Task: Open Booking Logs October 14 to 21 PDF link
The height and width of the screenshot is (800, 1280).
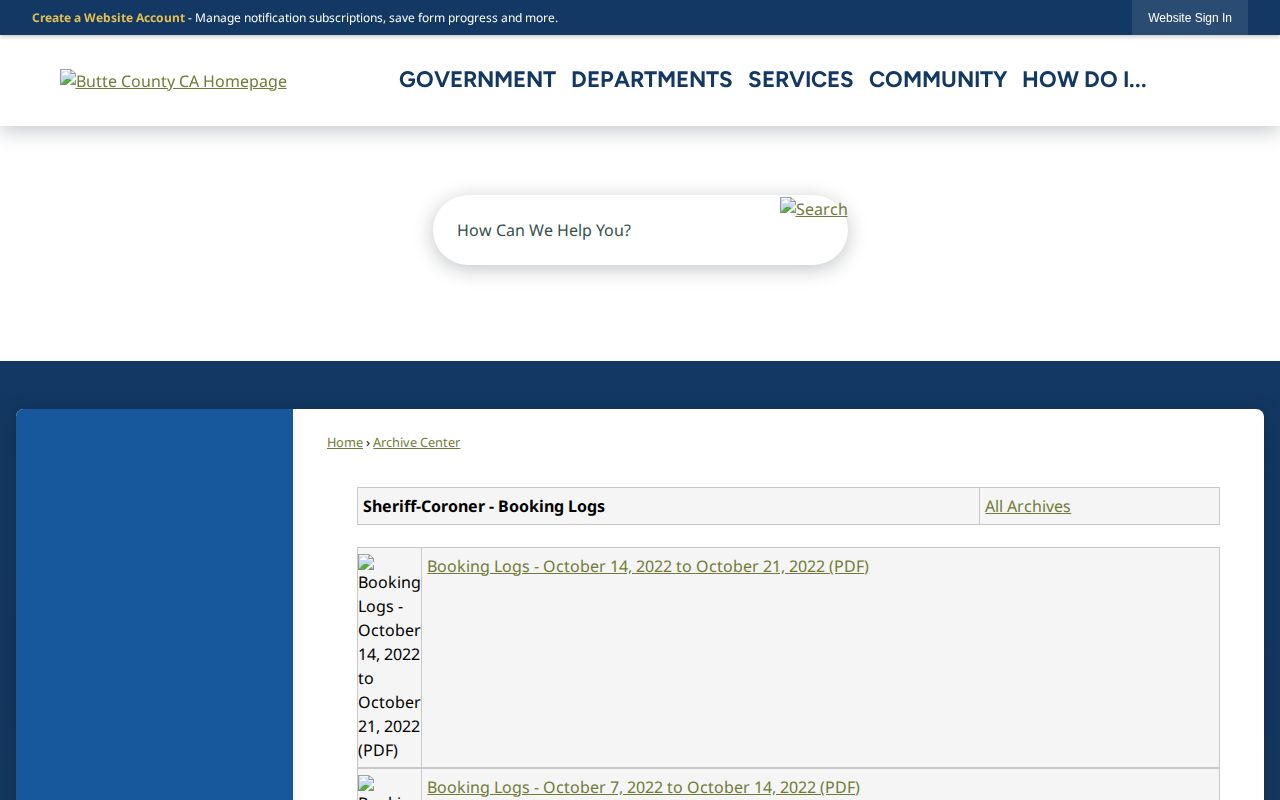Action: (x=648, y=566)
